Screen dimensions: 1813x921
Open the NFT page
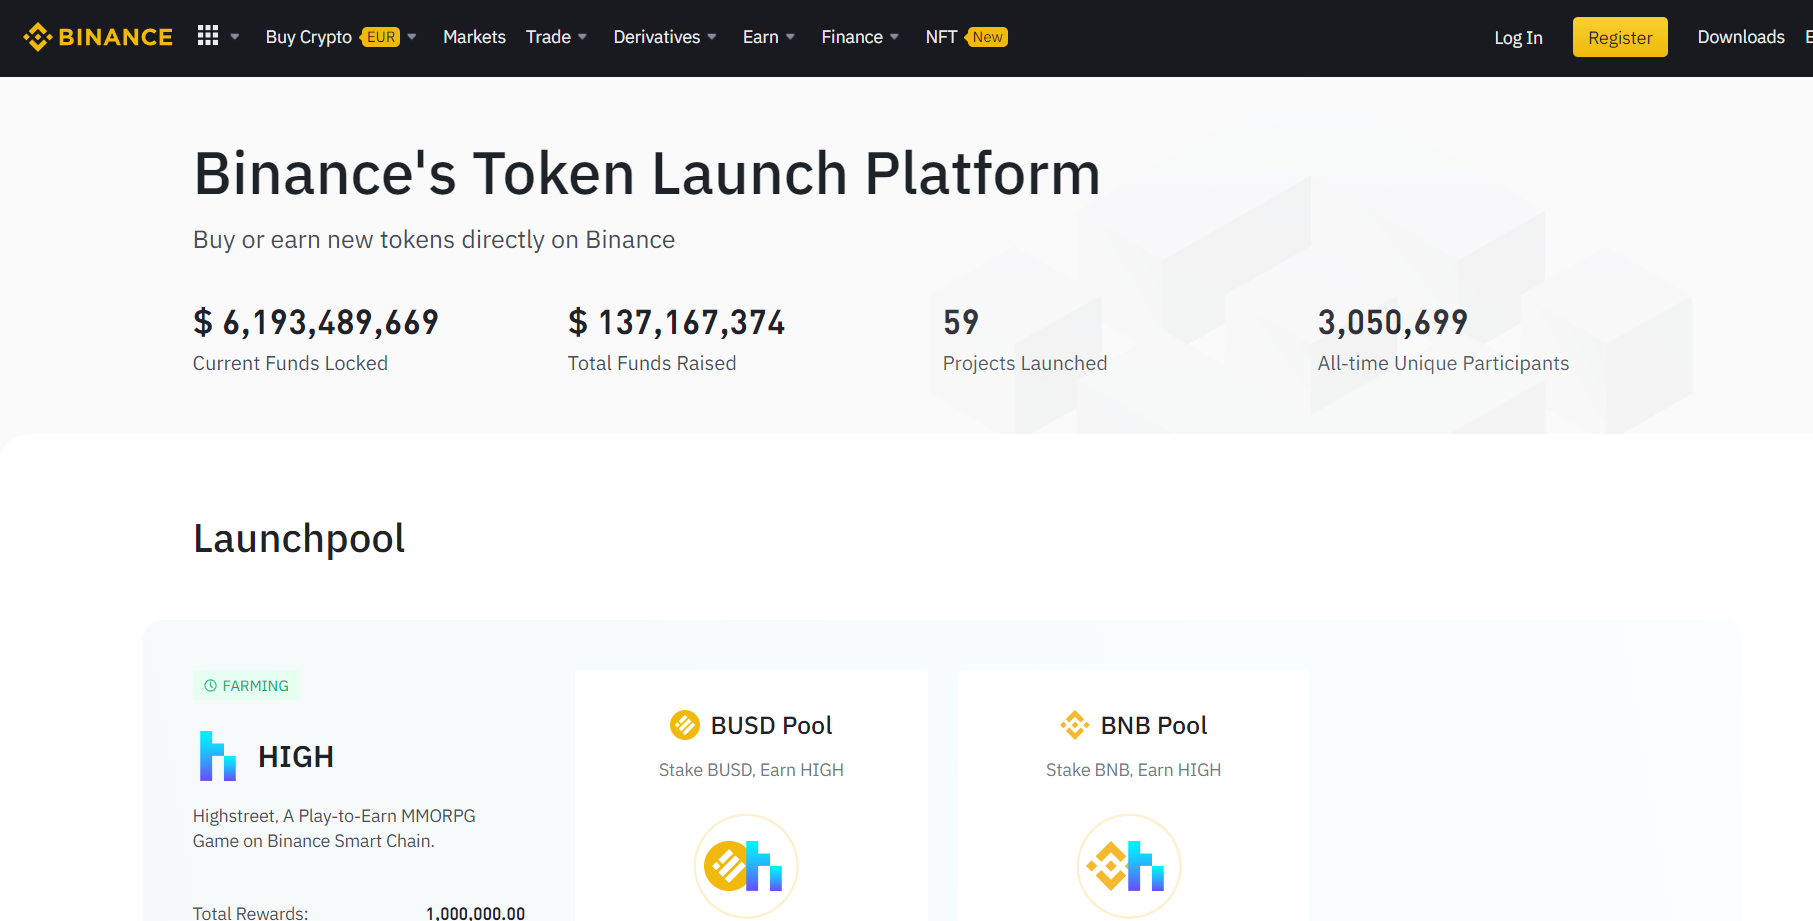(x=941, y=37)
